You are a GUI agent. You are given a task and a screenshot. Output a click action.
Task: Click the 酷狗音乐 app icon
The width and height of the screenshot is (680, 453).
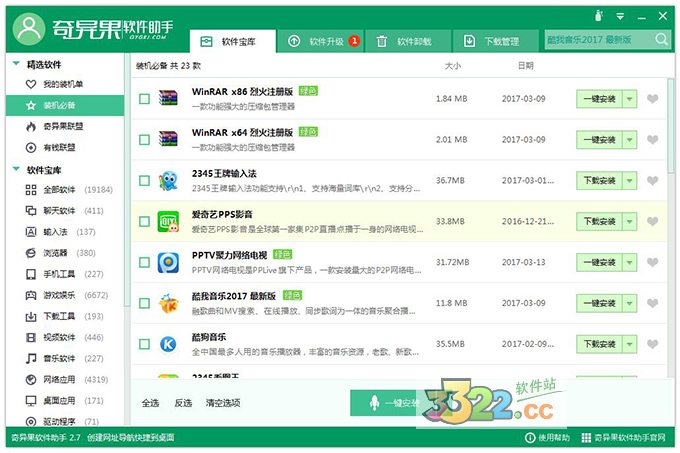click(168, 344)
